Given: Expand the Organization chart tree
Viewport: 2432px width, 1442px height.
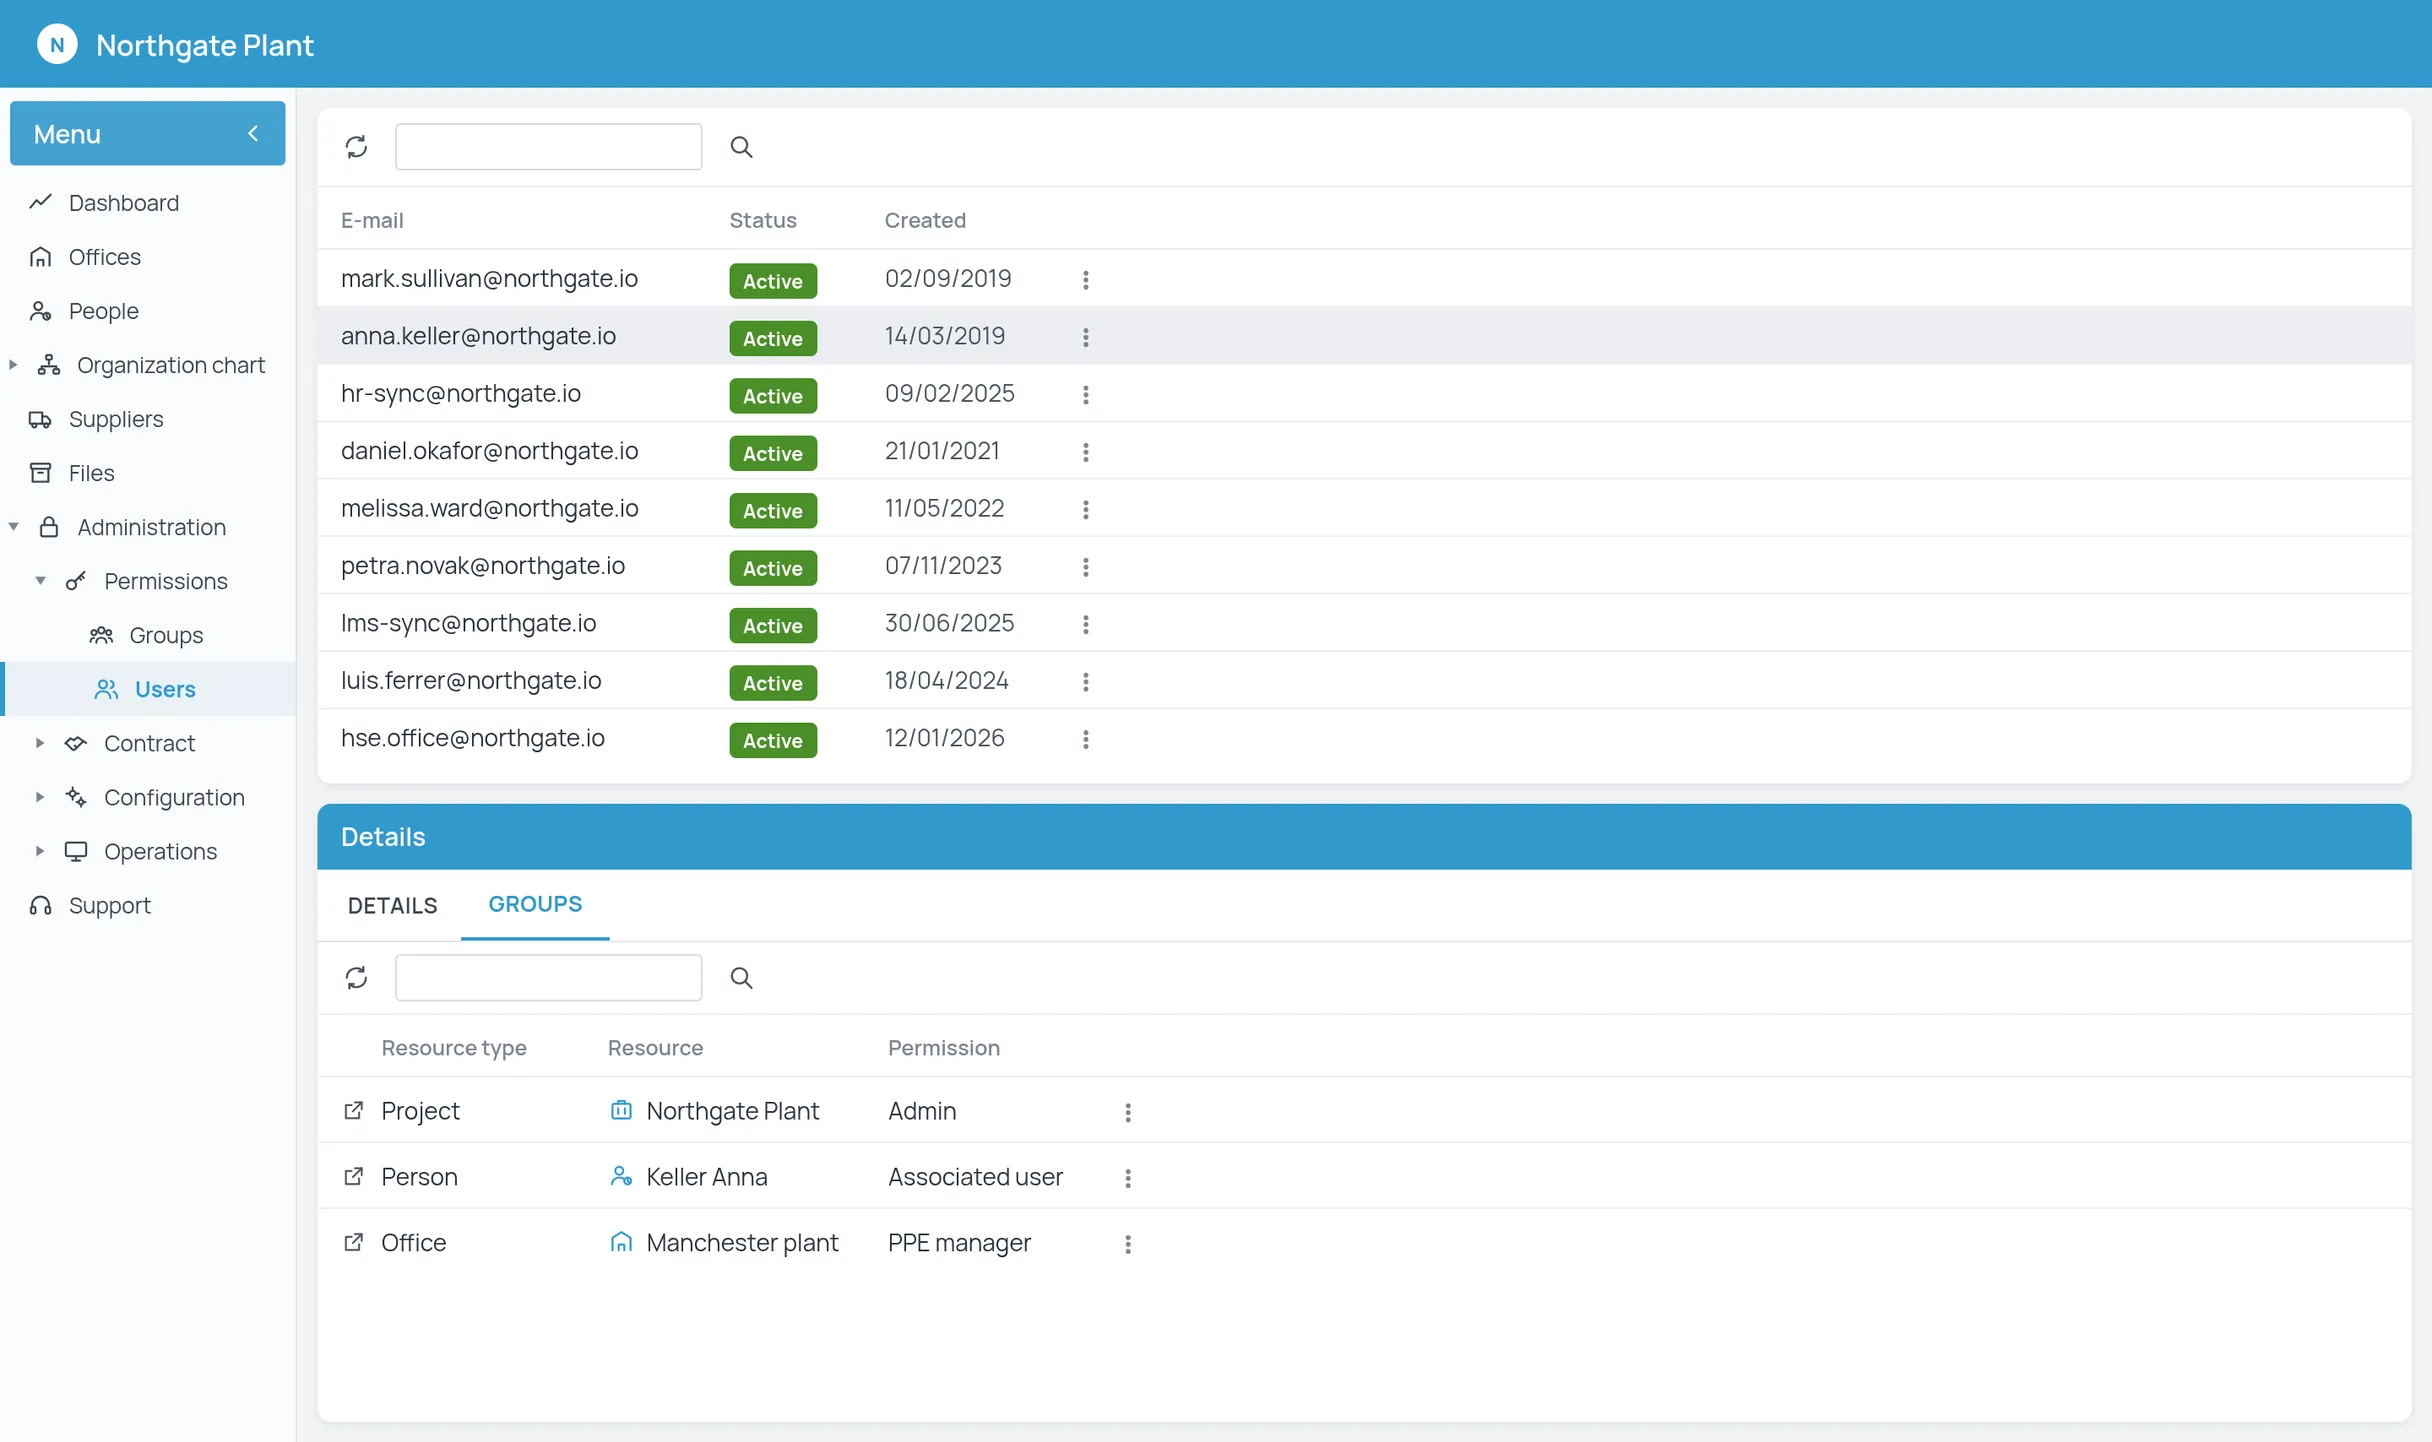Looking at the screenshot, I should [x=13, y=365].
